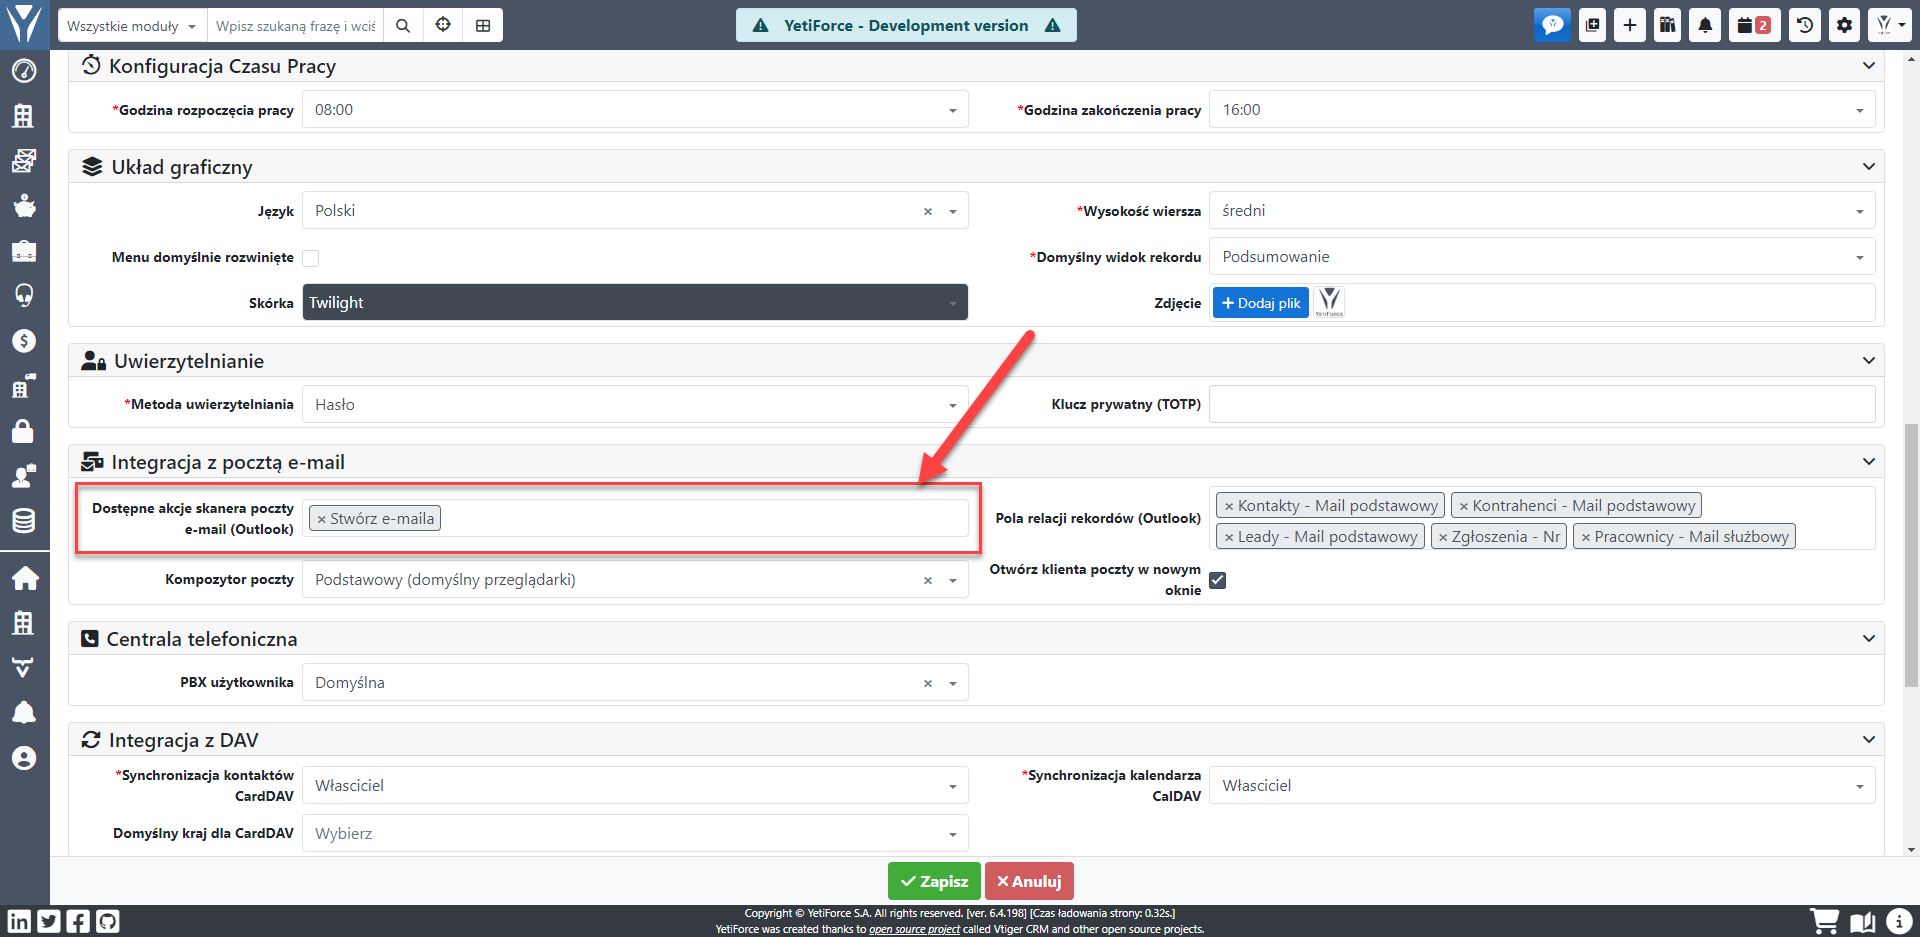Toggle Menu domyślnie rozwinięte checkbox
The image size is (1920, 937).
tap(311, 258)
